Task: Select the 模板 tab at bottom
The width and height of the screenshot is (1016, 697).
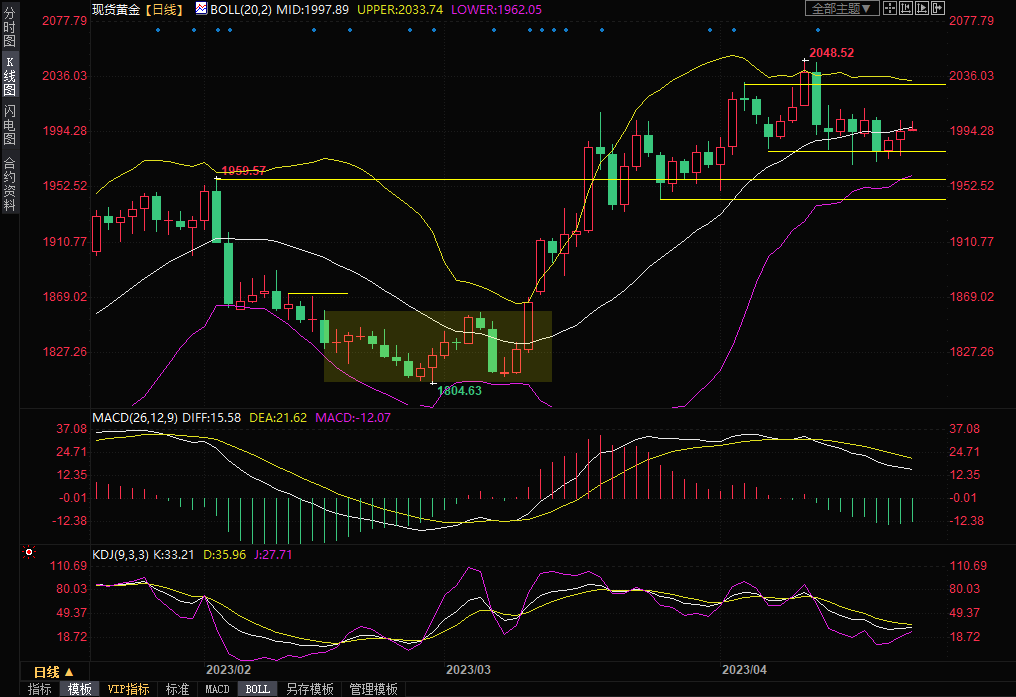Action: click(80, 689)
